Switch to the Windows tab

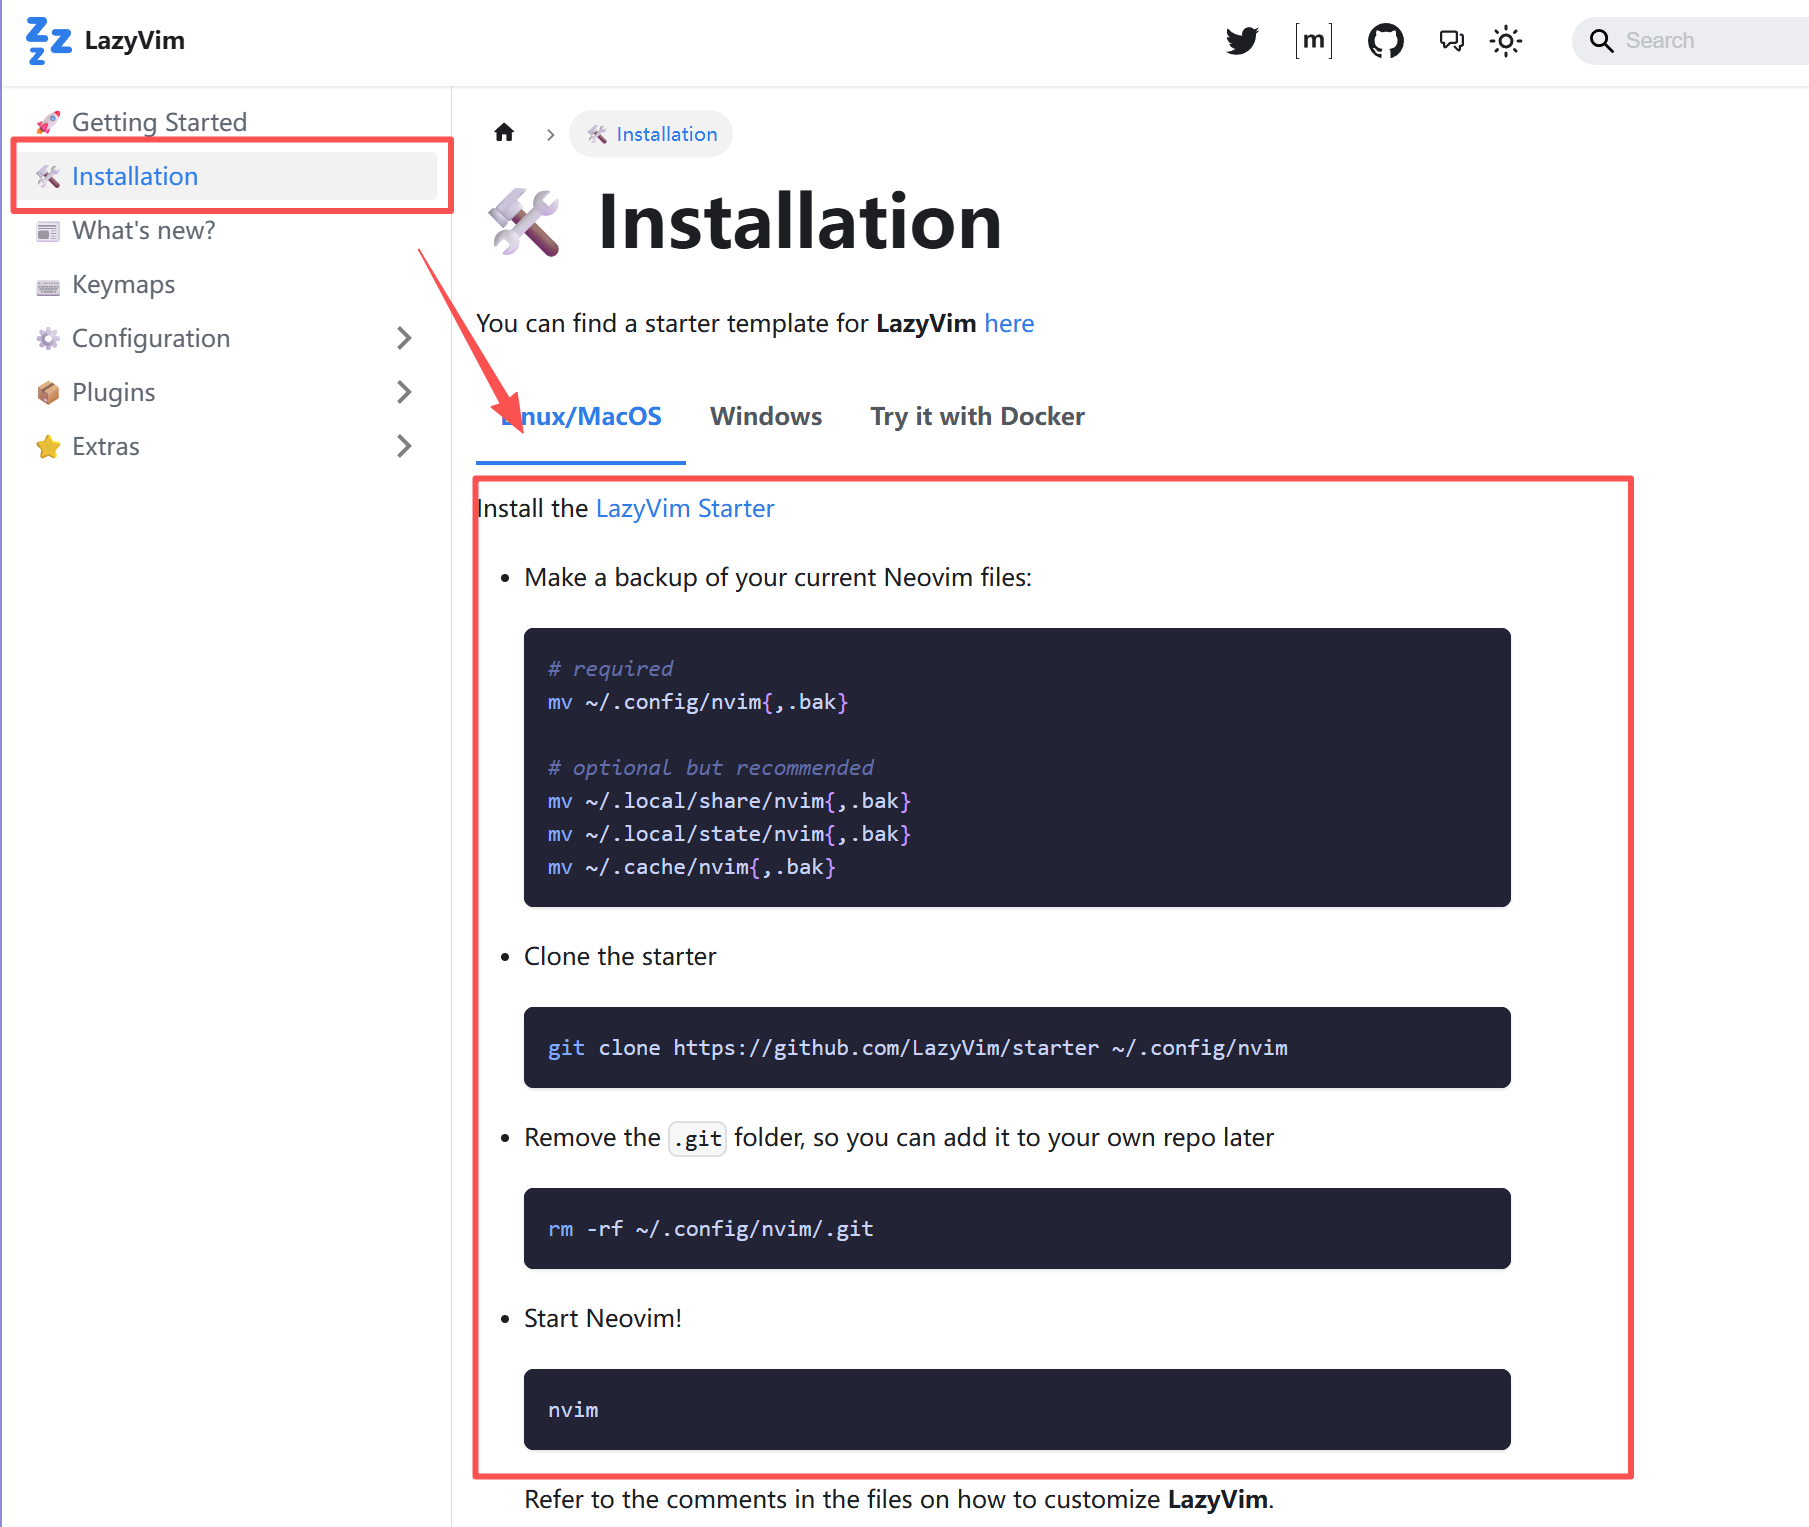coord(766,417)
